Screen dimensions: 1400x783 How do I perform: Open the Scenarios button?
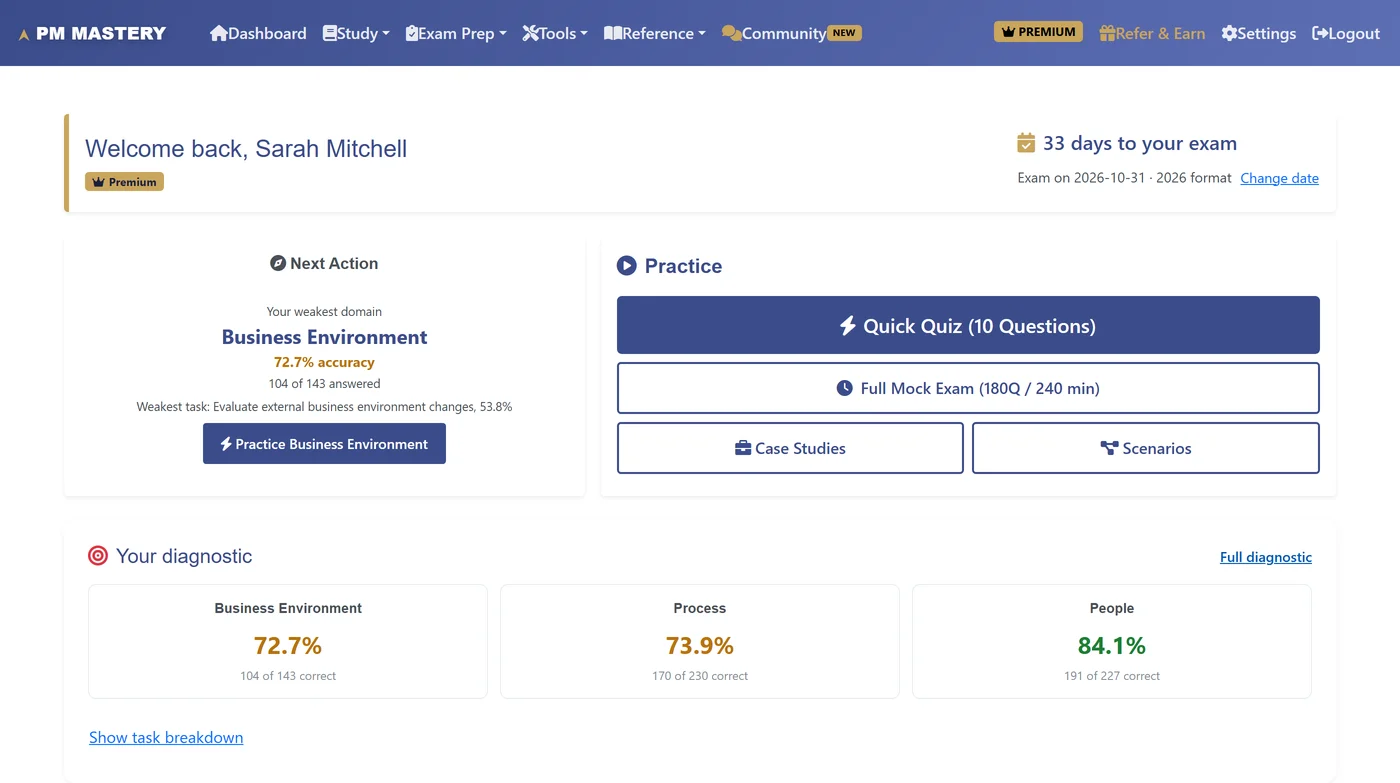(x=1146, y=448)
